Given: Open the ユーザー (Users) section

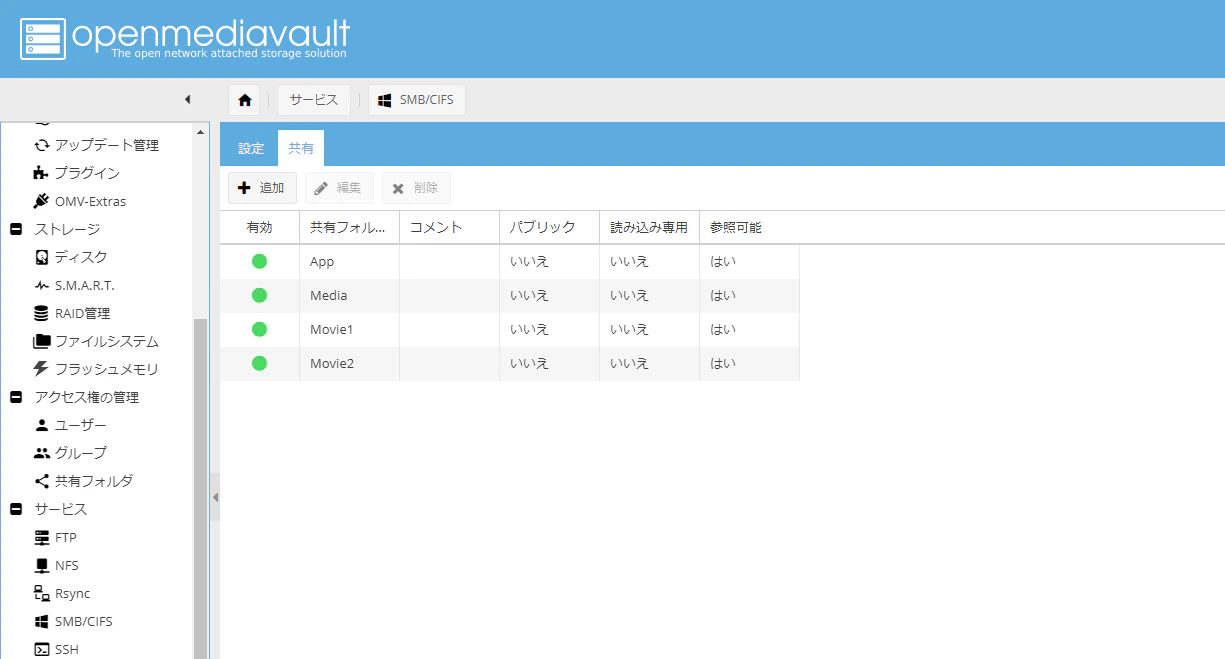Looking at the screenshot, I should click(78, 425).
